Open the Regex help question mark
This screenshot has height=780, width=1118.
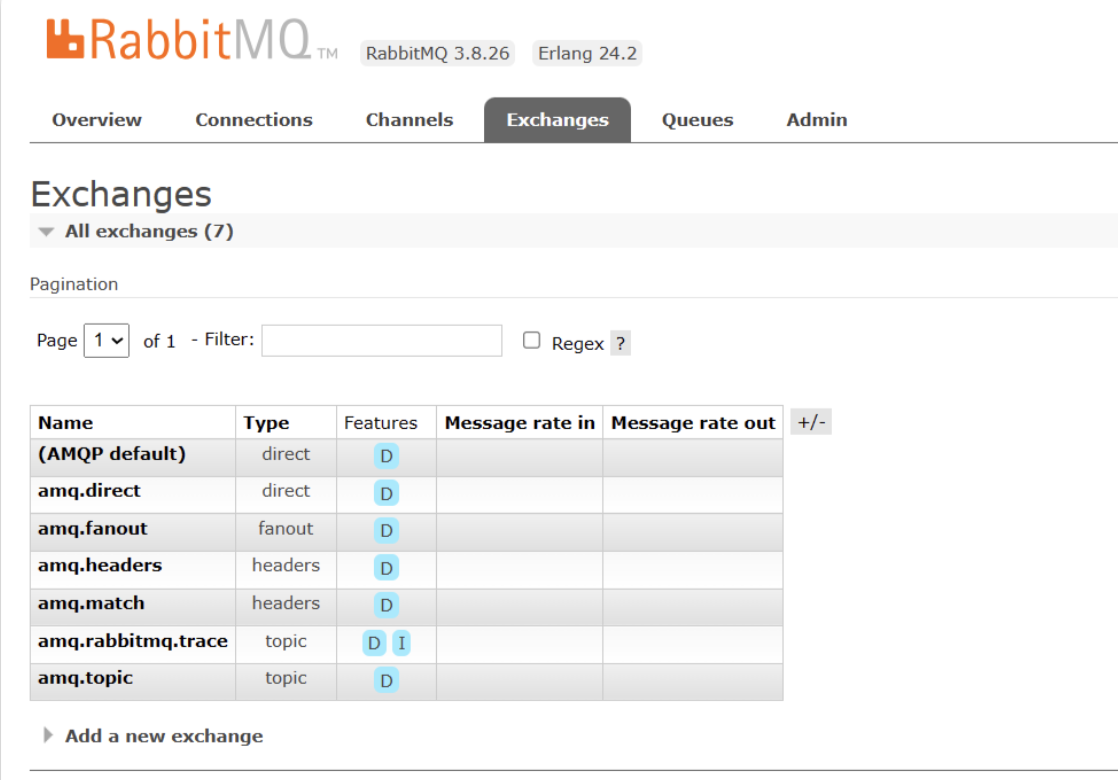[620, 344]
